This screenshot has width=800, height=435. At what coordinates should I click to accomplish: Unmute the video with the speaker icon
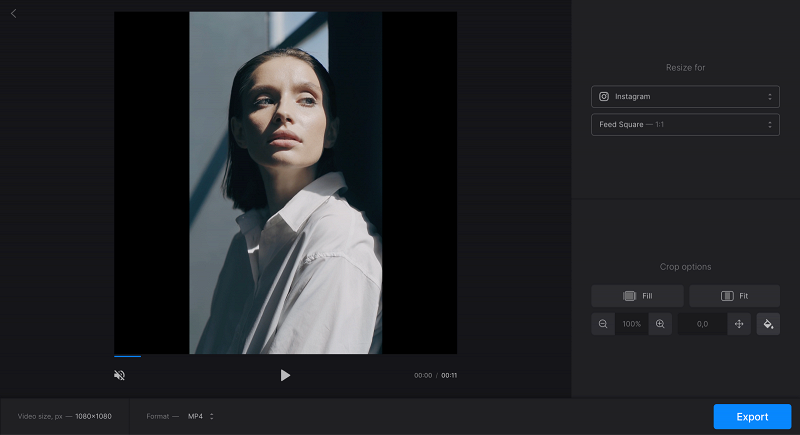[x=119, y=375]
